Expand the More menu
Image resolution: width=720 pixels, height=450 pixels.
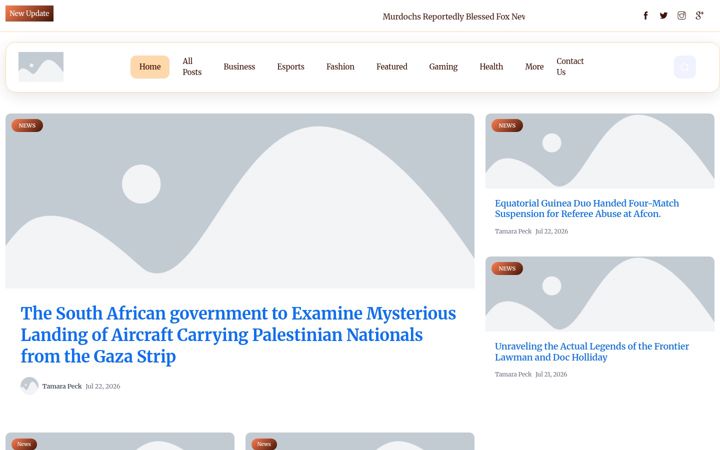[x=534, y=67]
